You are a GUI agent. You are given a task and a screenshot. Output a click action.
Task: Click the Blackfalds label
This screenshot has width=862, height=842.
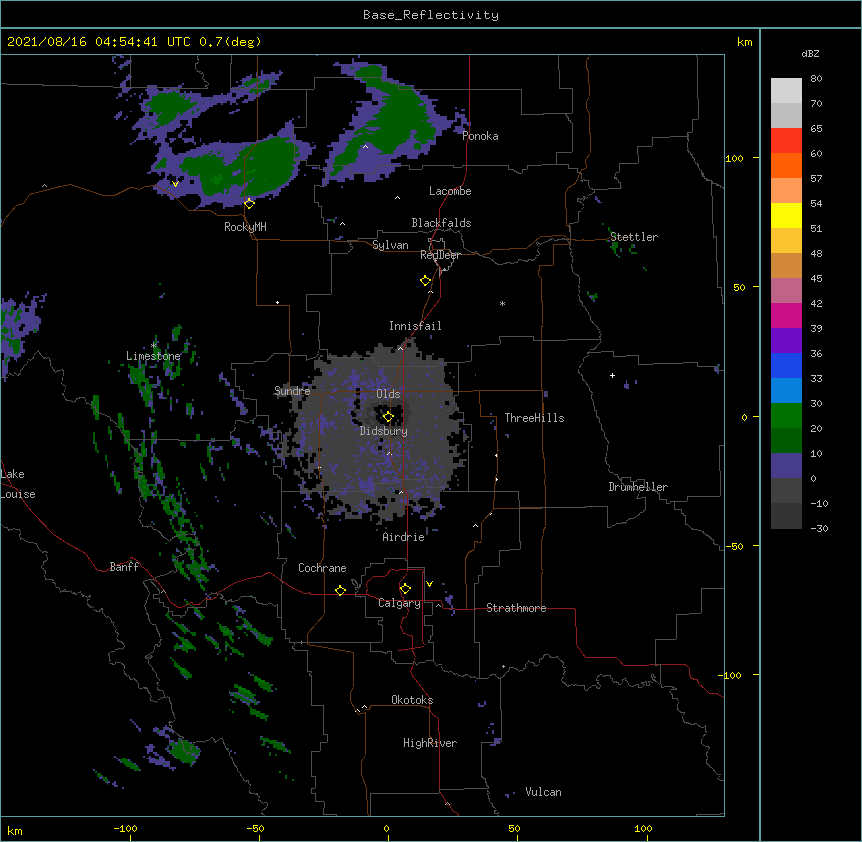click(441, 223)
